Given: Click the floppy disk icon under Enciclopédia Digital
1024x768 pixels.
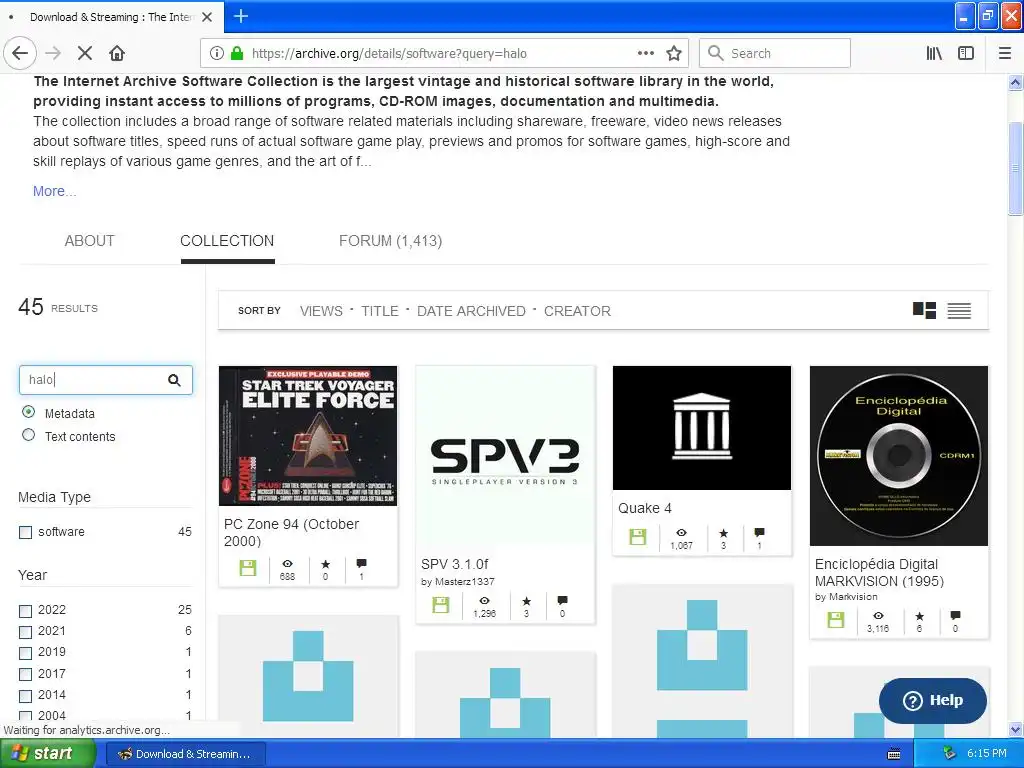Looking at the screenshot, I should (835, 620).
